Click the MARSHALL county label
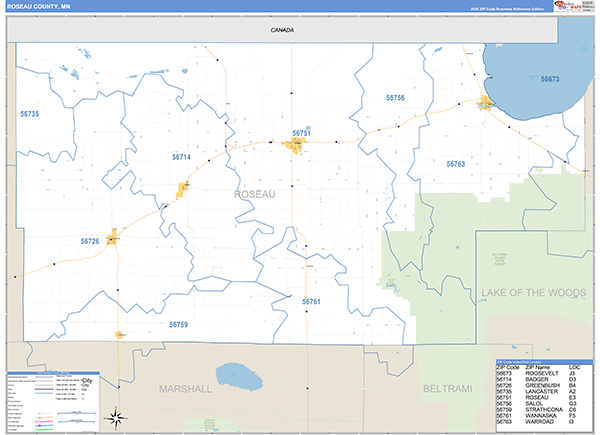600x435 pixels. point(185,389)
